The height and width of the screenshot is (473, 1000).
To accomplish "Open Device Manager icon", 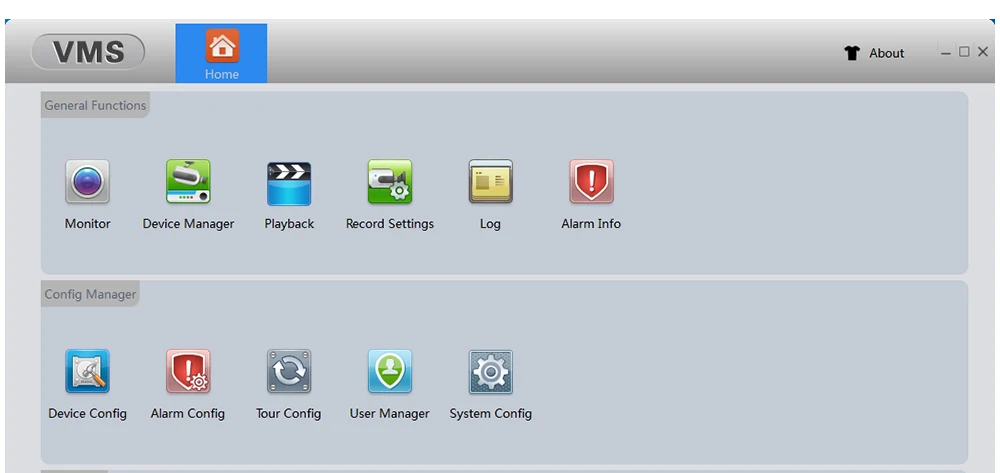I will (x=188, y=182).
